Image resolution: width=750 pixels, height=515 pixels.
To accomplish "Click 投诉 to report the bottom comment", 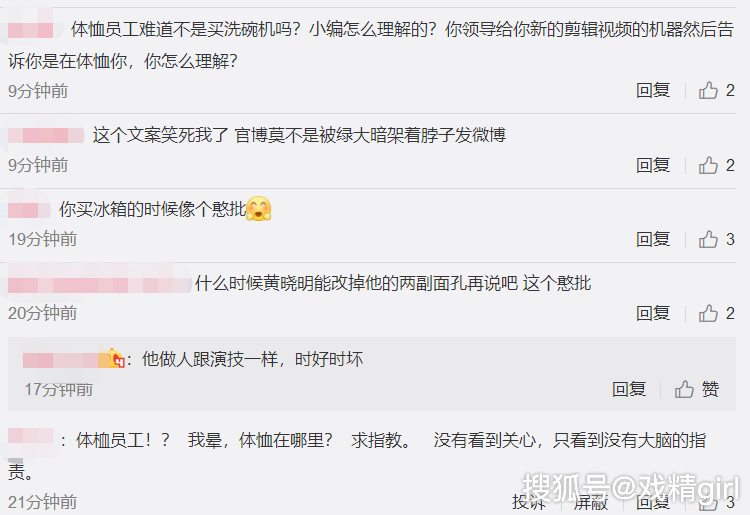I will 529,502.
